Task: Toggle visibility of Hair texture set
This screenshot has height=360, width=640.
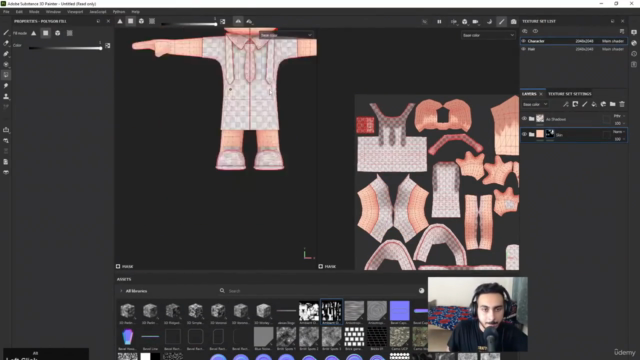Action: (524, 49)
